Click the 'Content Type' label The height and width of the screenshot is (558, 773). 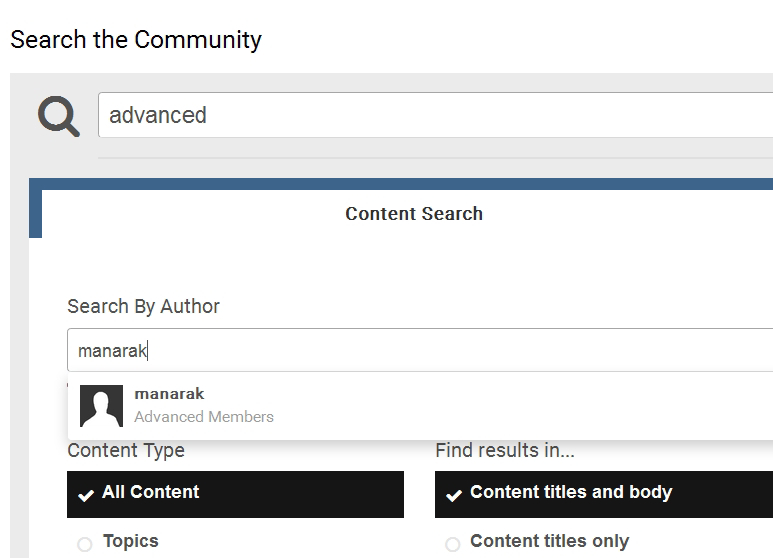(126, 451)
